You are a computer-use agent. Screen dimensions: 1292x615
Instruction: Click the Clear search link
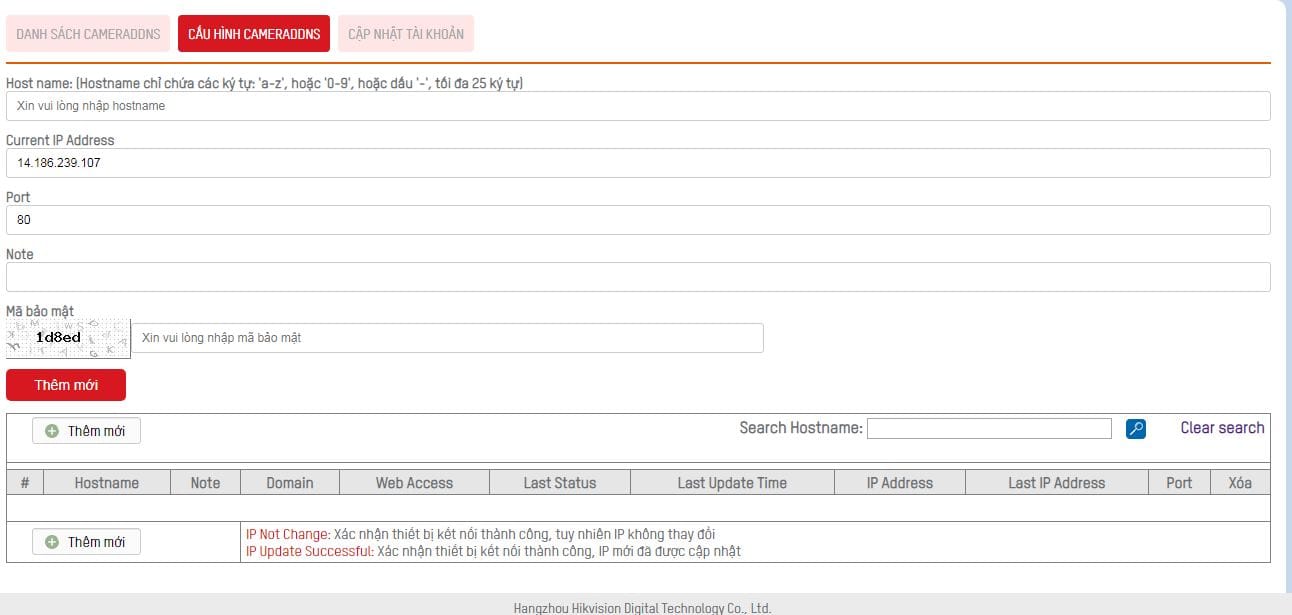[1222, 428]
